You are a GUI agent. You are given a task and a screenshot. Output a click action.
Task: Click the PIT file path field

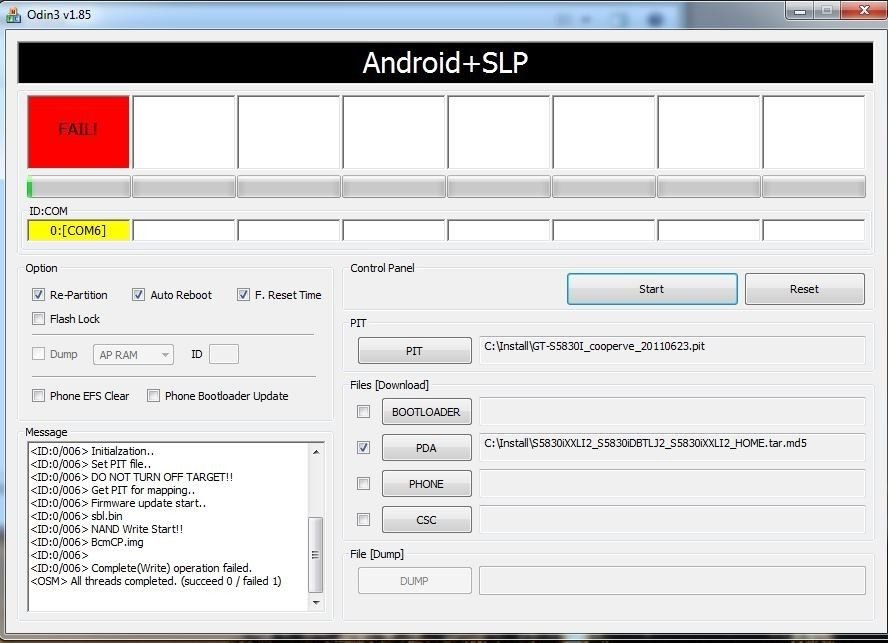coord(672,350)
